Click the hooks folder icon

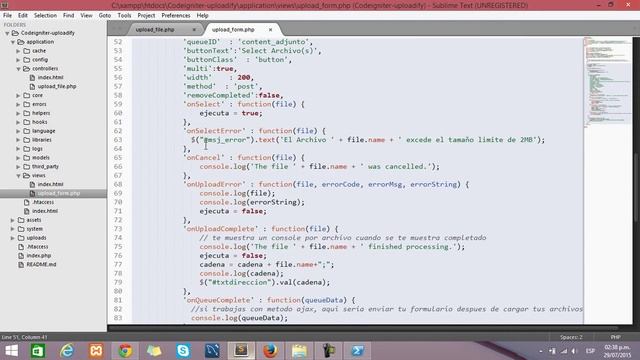pyautogui.click(x=27, y=122)
